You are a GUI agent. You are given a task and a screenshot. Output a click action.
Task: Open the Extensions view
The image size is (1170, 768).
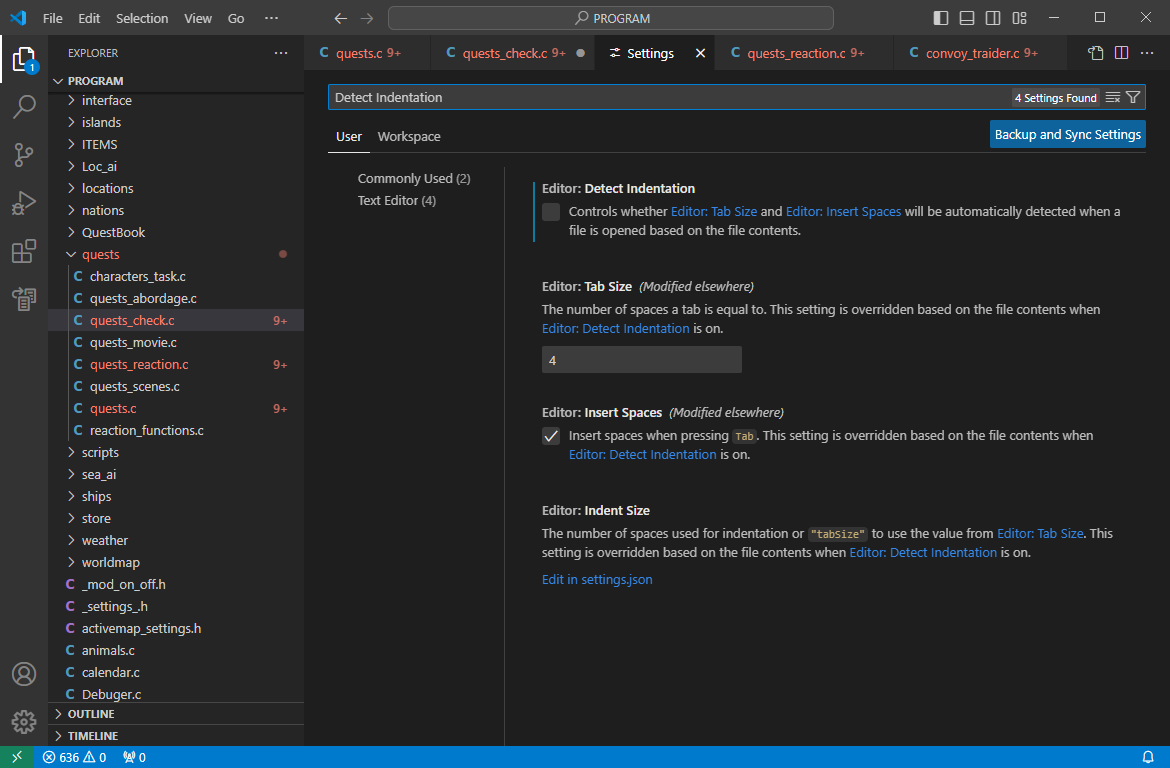click(x=24, y=251)
